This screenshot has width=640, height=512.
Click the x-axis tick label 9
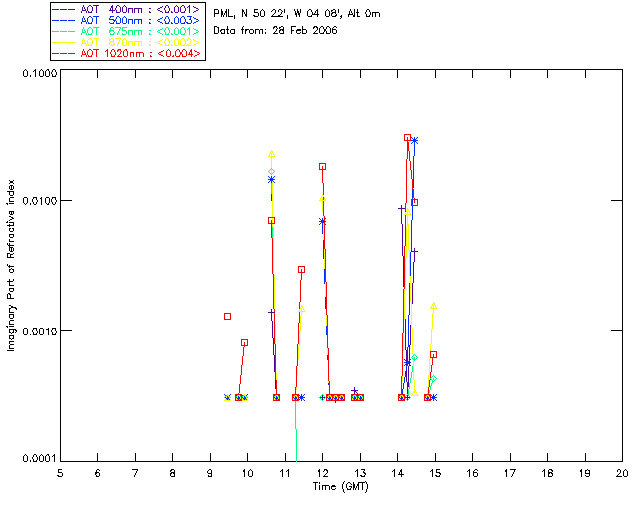click(x=210, y=473)
